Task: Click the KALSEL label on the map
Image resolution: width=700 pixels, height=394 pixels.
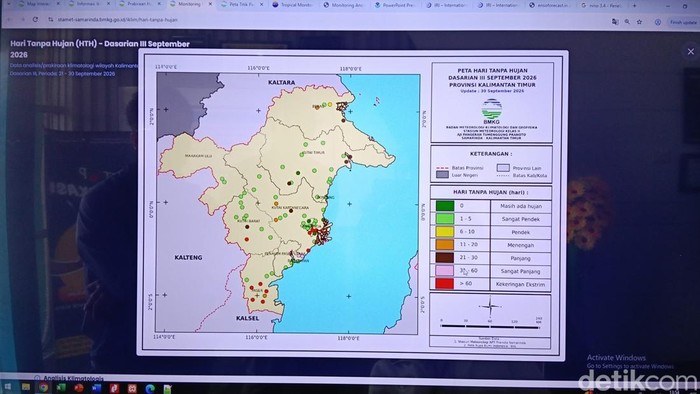Action: pos(247,318)
